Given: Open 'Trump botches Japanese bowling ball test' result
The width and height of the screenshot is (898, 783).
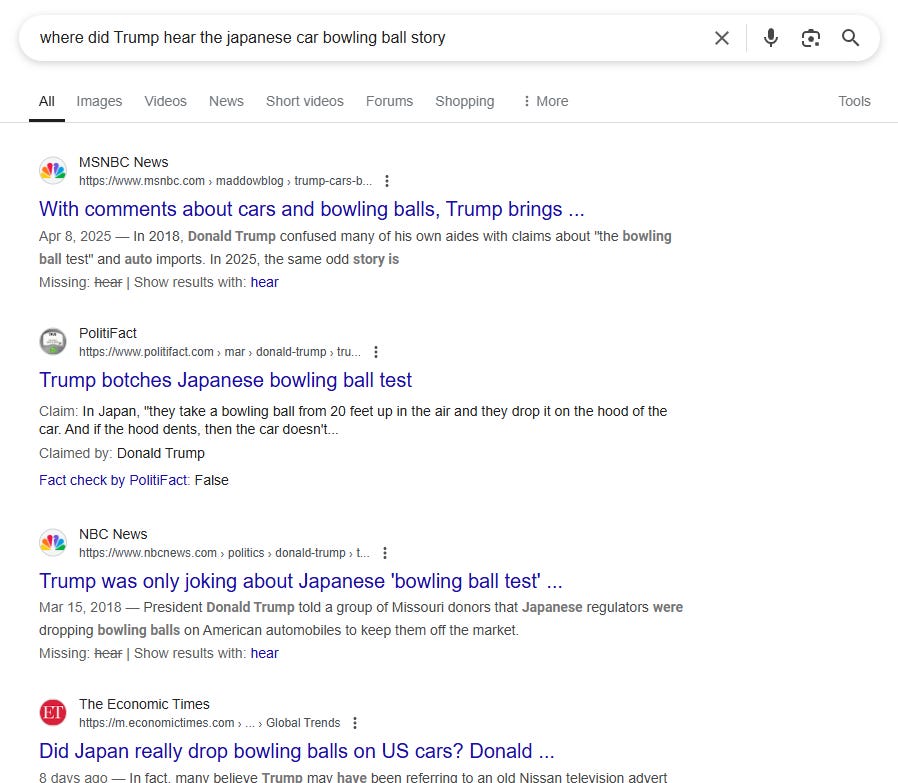Looking at the screenshot, I should click(x=225, y=380).
